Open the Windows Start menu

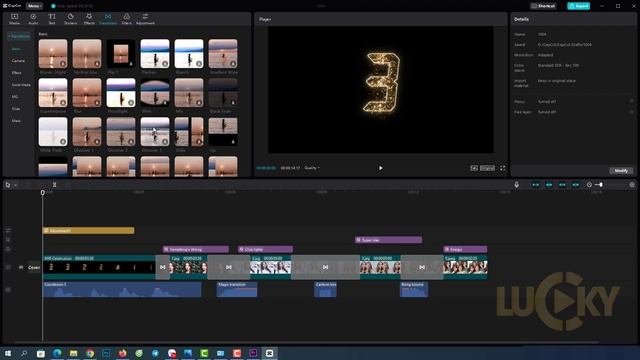click(x=8, y=353)
